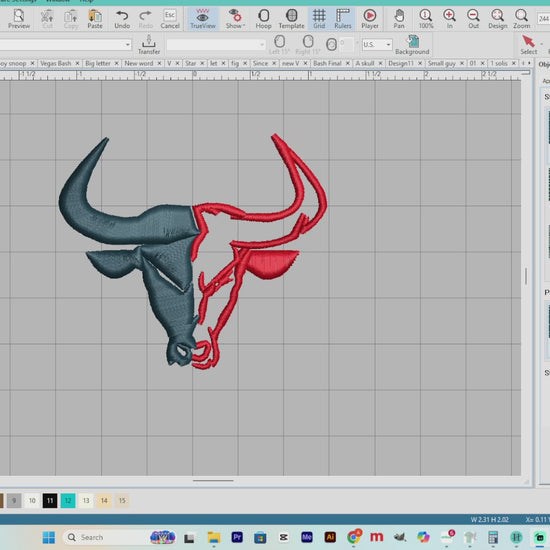The height and width of the screenshot is (550, 550).
Task: Open the Show options dropdown
Action: coord(235,19)
